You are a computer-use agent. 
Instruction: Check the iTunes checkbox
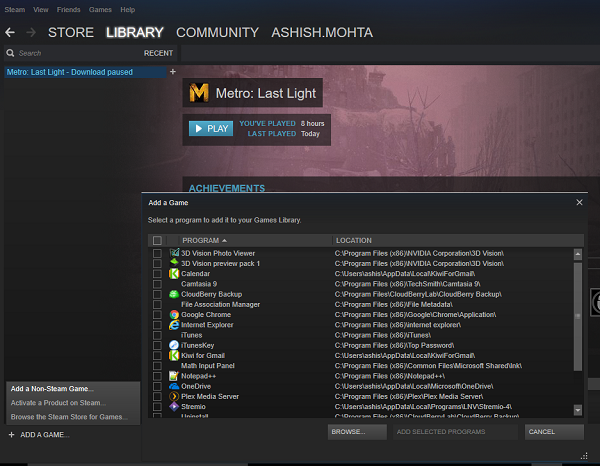[157, 335]
